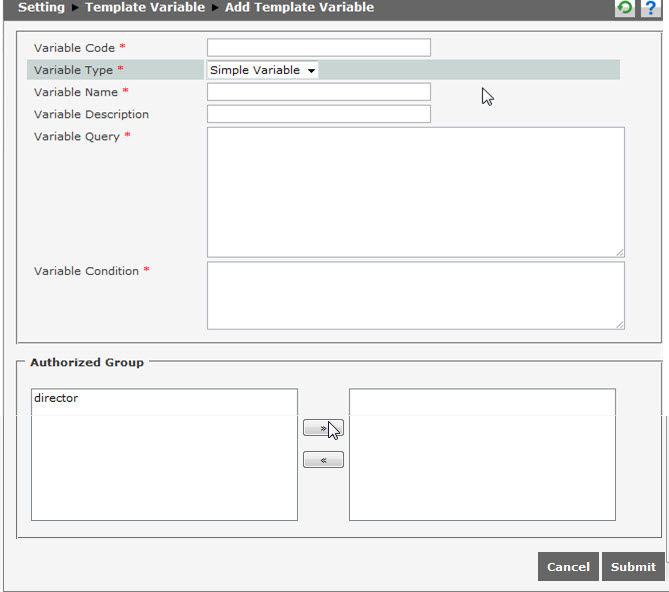
Task: Open help with the question mark icon
Action: point(649,8)
